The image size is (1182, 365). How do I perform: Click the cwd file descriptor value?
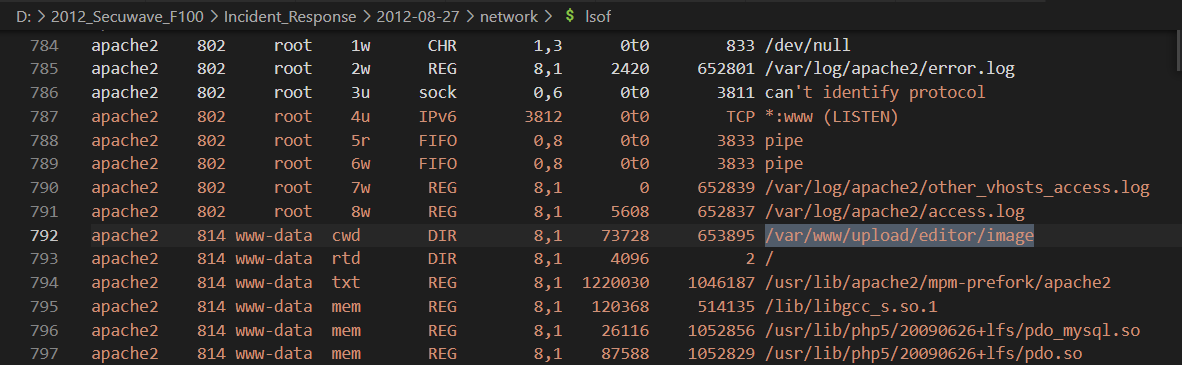click(x=346, y=236)
